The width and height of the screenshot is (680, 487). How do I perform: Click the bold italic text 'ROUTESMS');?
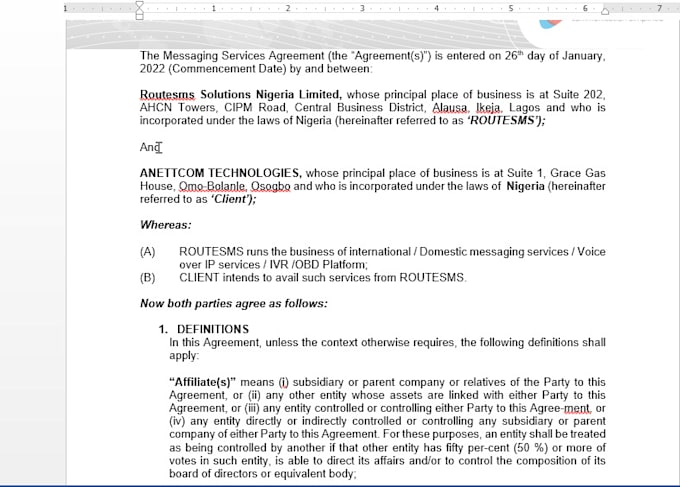(x=506, y=120)
